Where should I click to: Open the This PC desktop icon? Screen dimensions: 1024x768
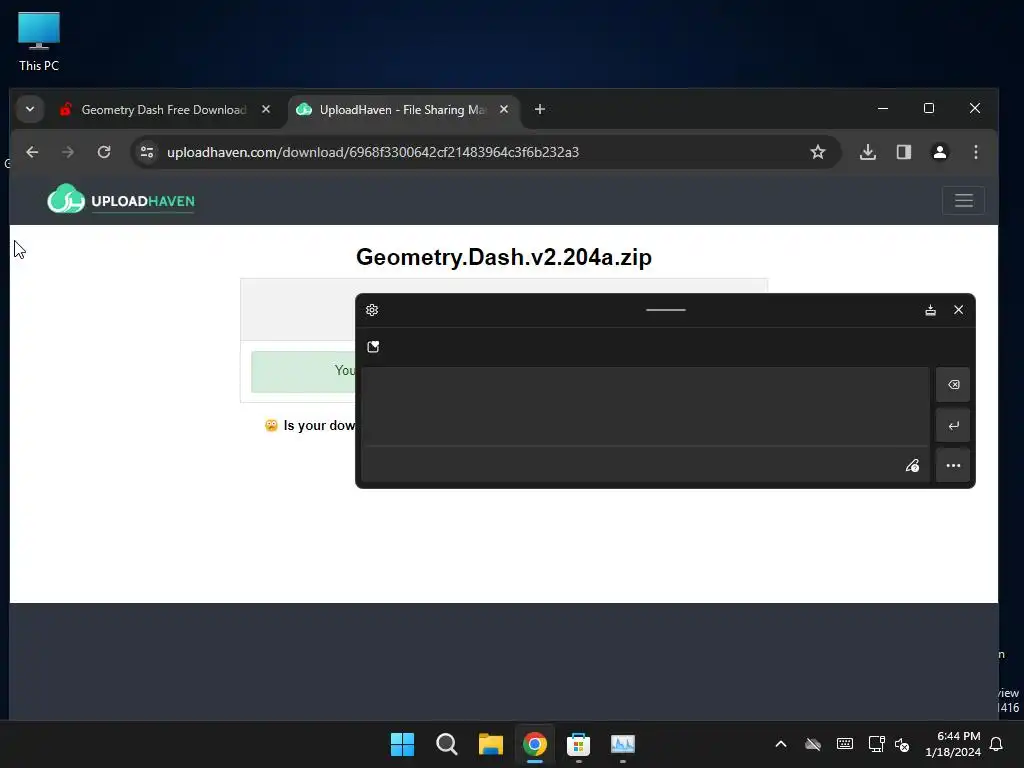point(39,40)
